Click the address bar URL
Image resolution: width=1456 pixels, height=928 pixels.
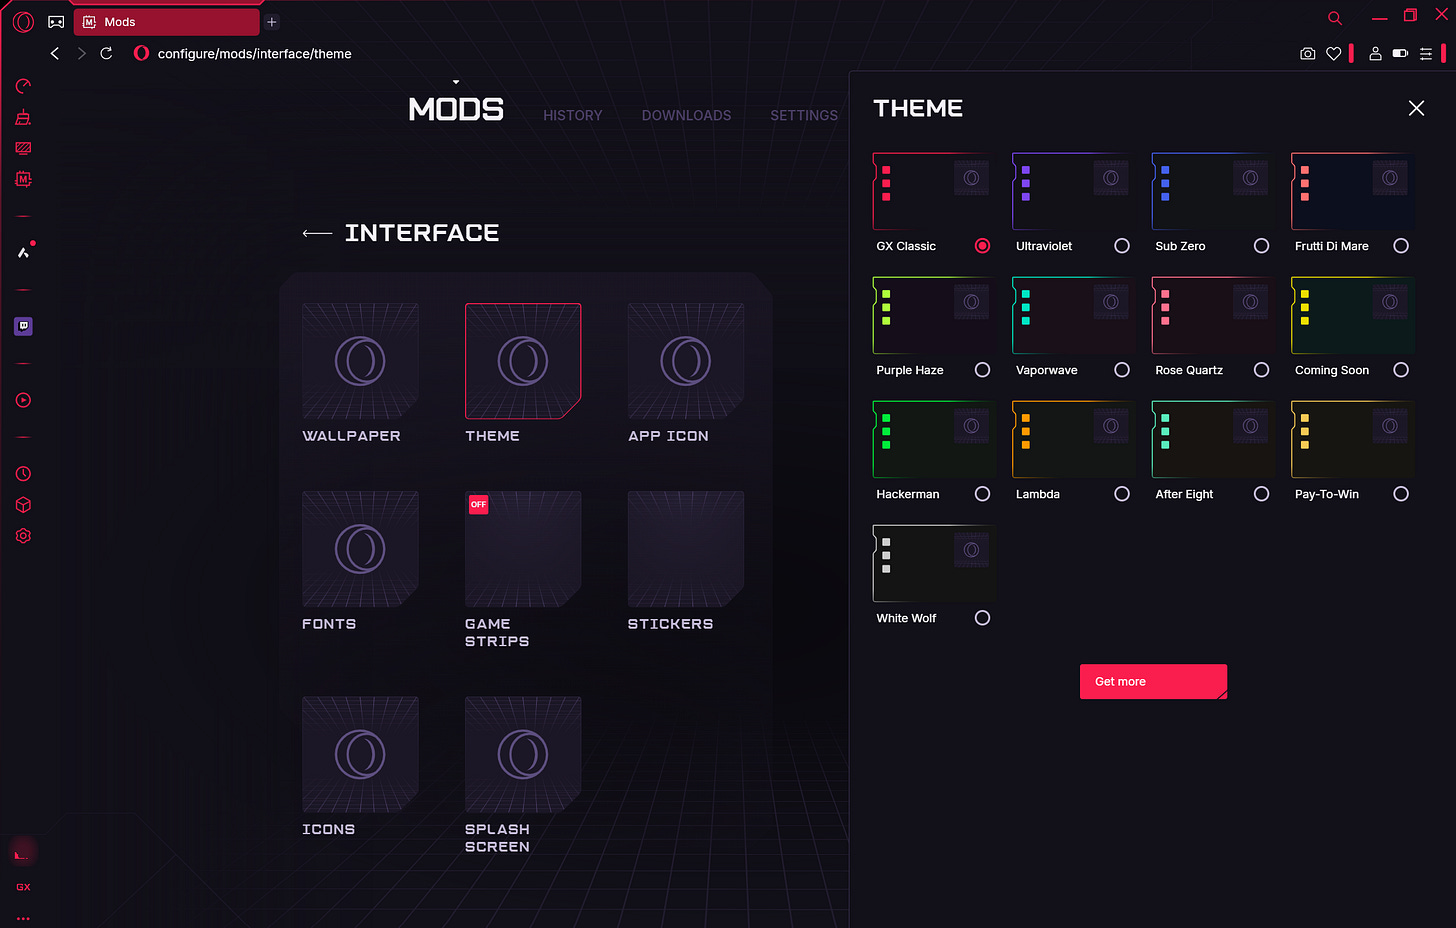[x=254, y=54]
